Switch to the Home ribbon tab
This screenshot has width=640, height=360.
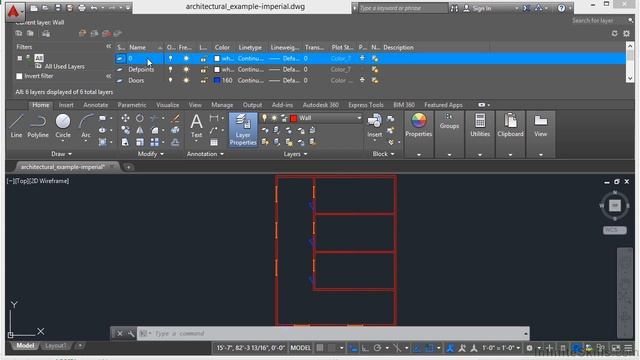(x=41, y=105)
